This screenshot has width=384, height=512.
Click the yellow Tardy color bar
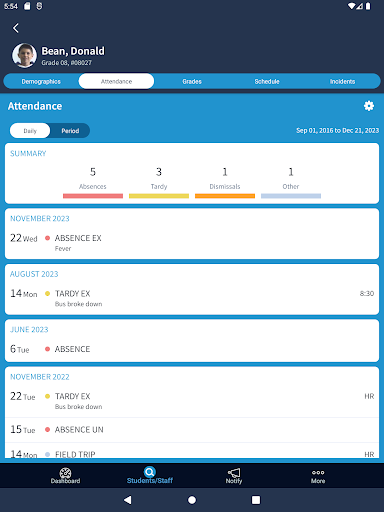159,196
